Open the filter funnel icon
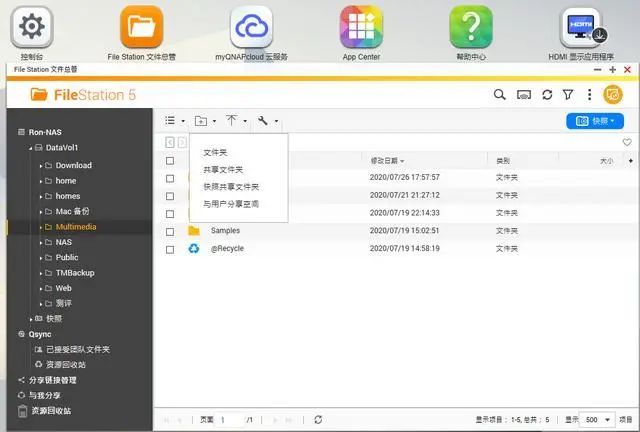 568,95
